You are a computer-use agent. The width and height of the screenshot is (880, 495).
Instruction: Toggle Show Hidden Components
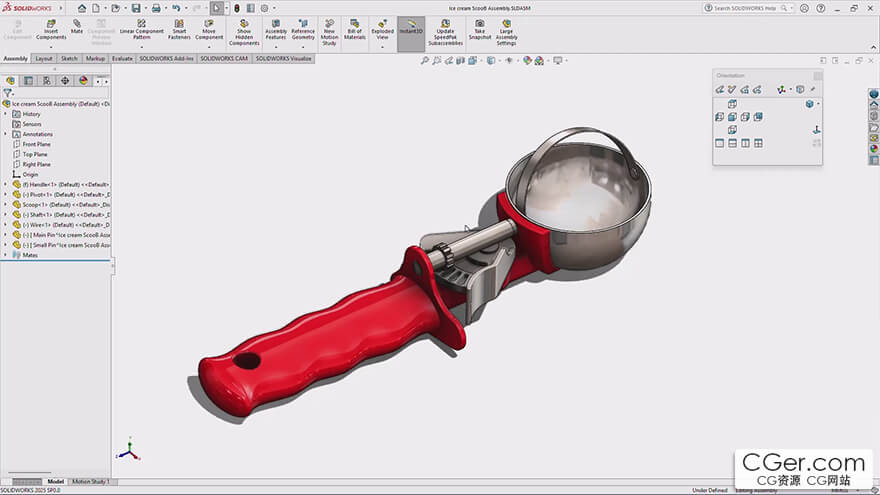[244, 31]
